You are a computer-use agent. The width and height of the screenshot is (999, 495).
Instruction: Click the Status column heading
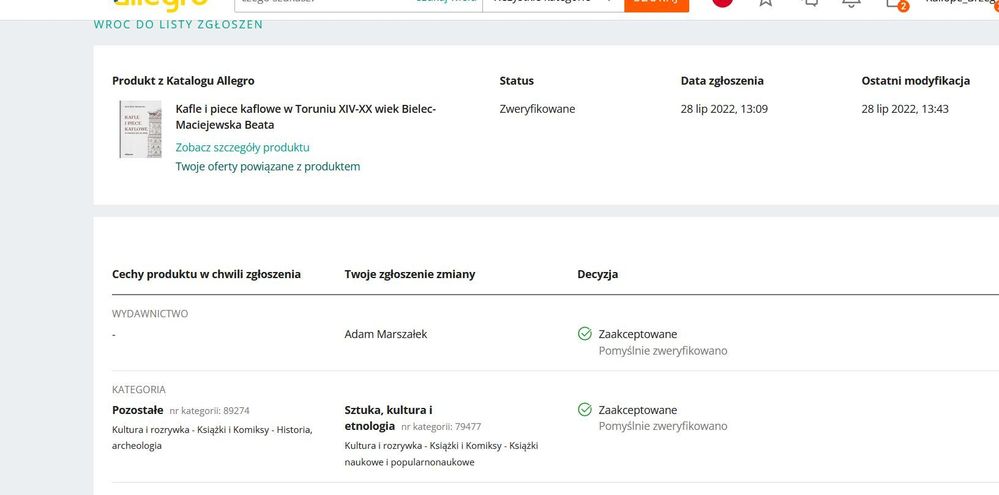517,81
